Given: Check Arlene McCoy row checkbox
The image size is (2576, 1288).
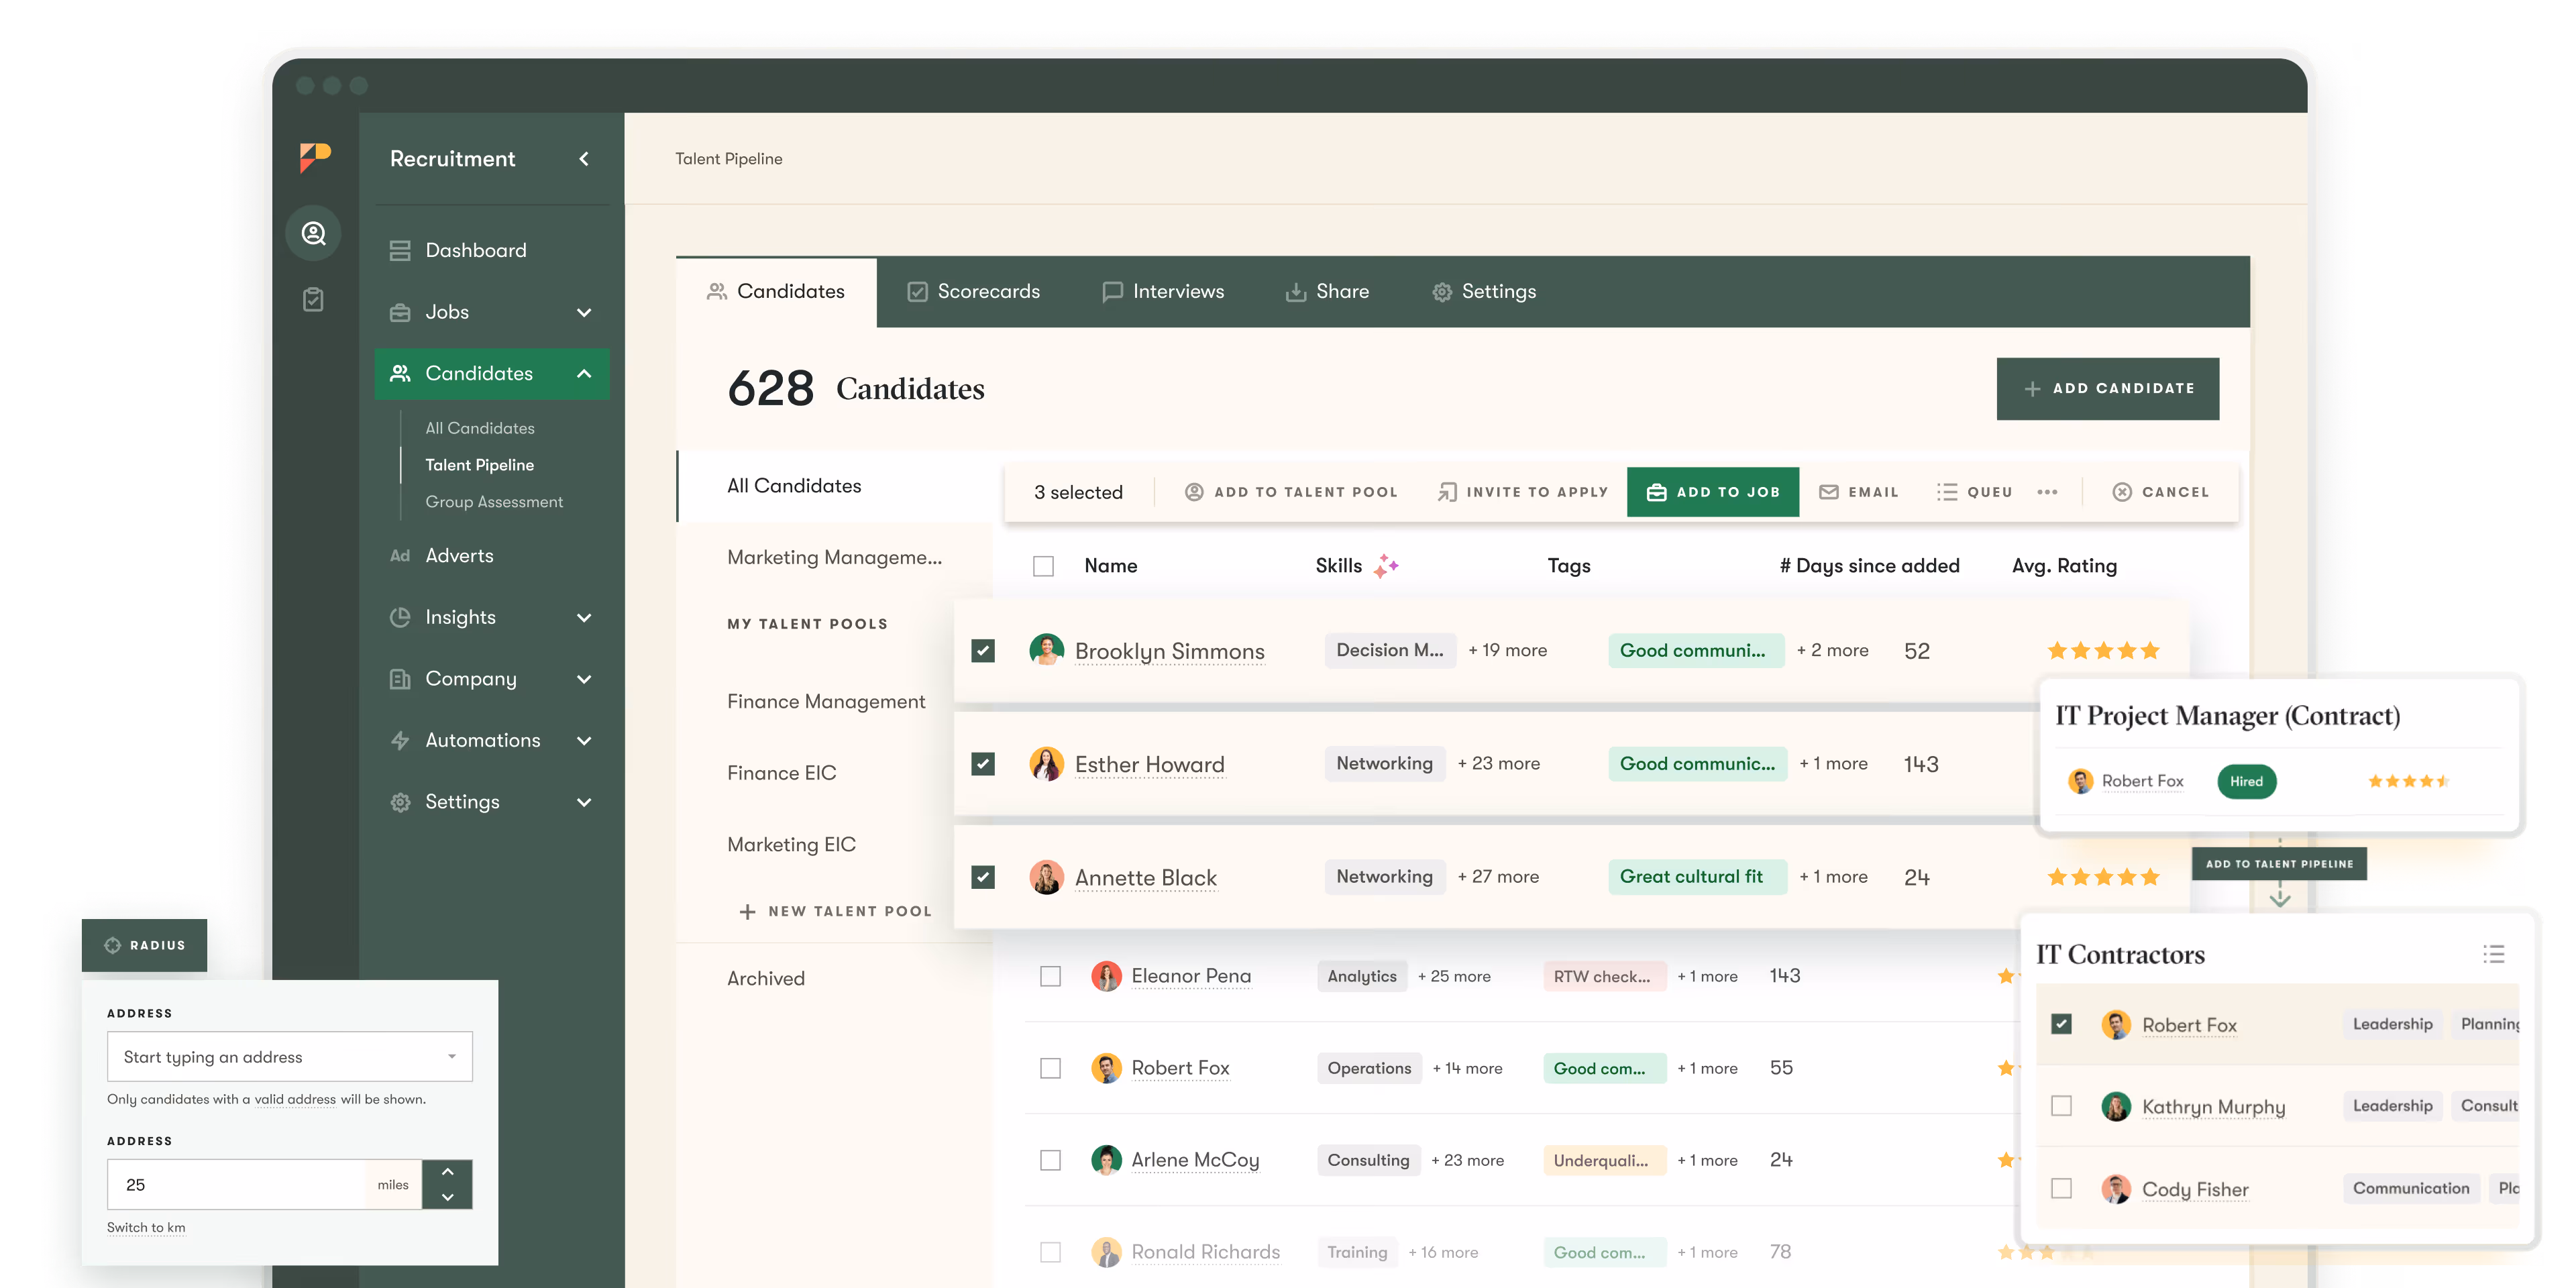Looking at the screenshot, I should (x=1050, y=1160).
